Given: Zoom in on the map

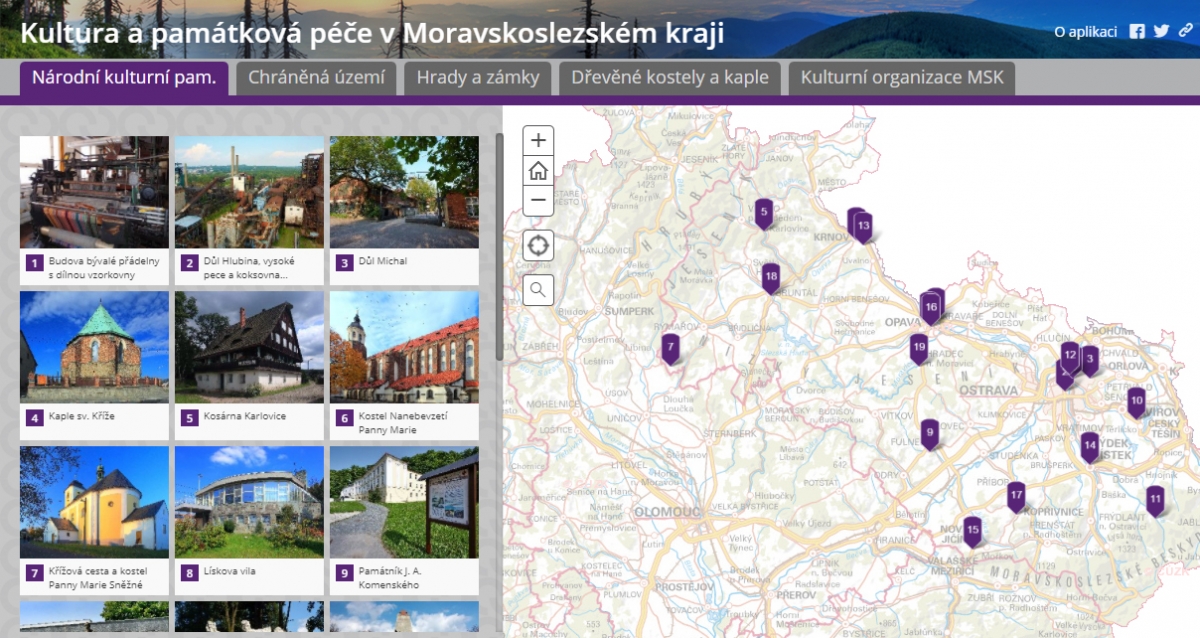Looking at the screenshot, I should pos(538,140).
